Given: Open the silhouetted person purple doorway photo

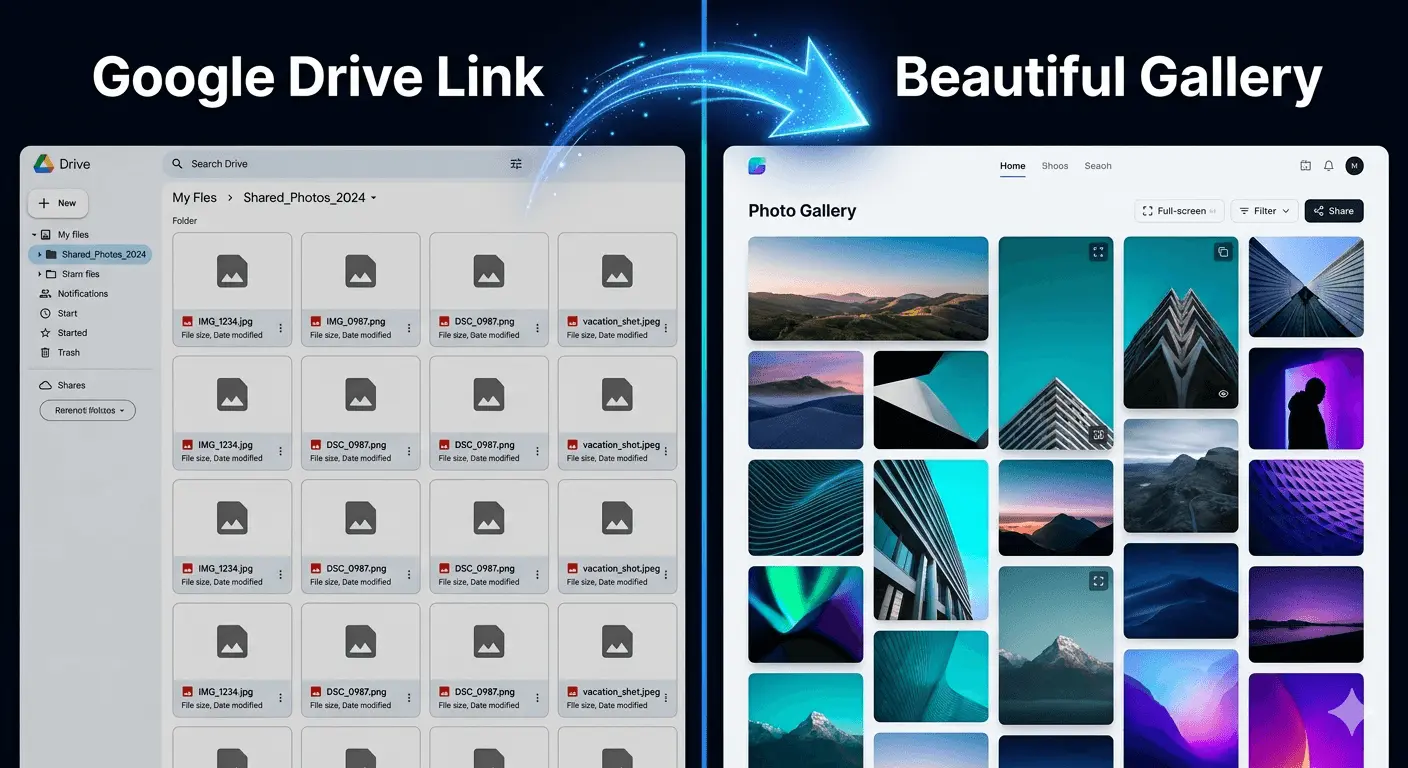Looking at the screenshot, I should click(1306, 399).
